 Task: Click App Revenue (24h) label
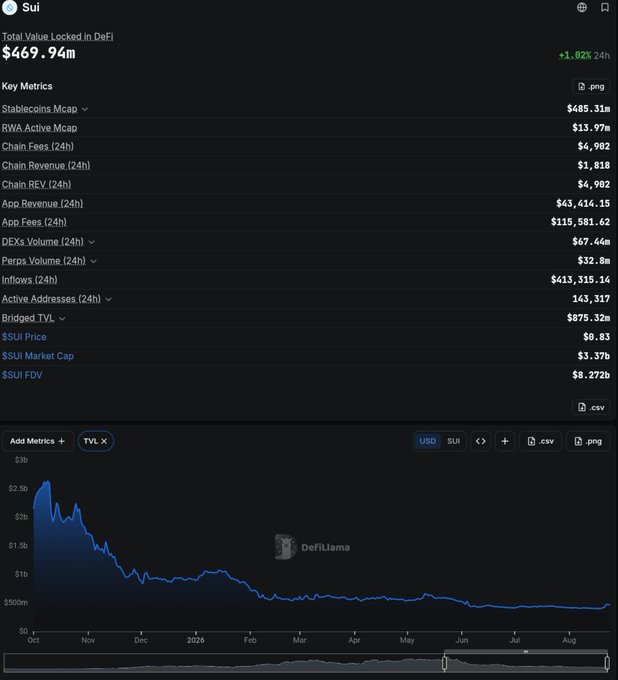point(43,204)
